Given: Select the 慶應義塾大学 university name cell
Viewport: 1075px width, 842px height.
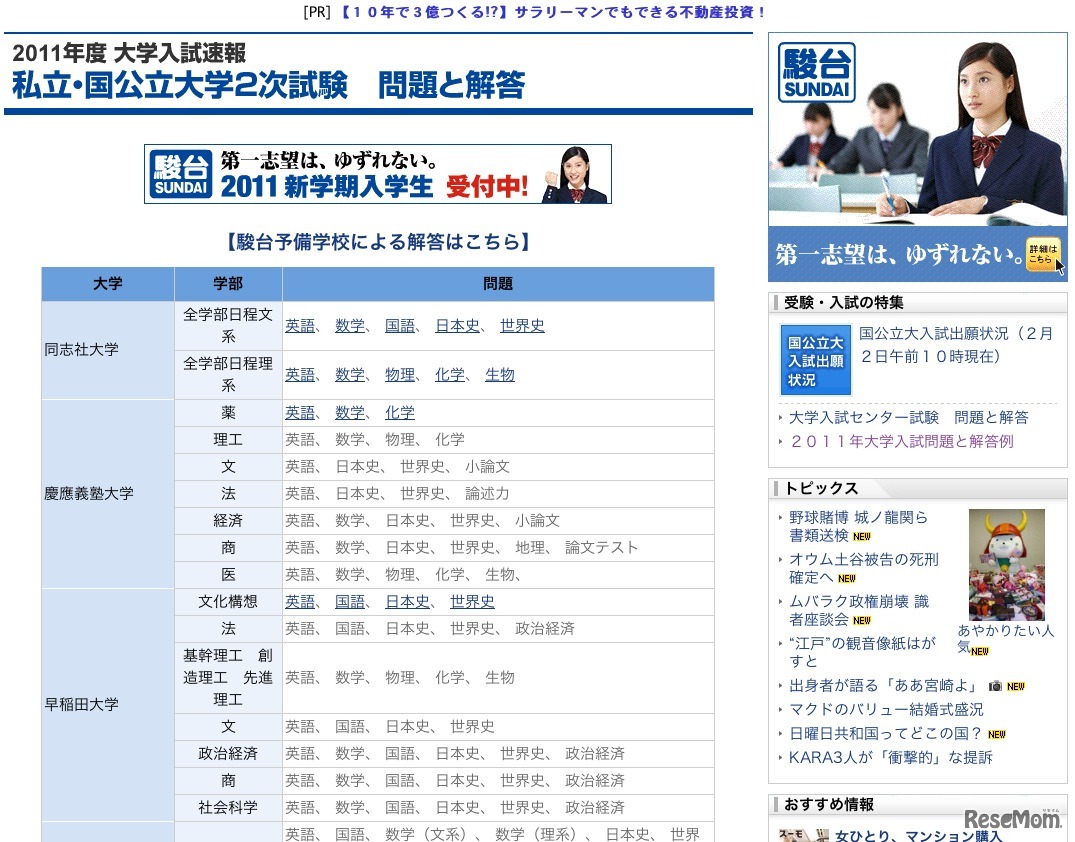Looking at the screenshot, I should (108, 494).
